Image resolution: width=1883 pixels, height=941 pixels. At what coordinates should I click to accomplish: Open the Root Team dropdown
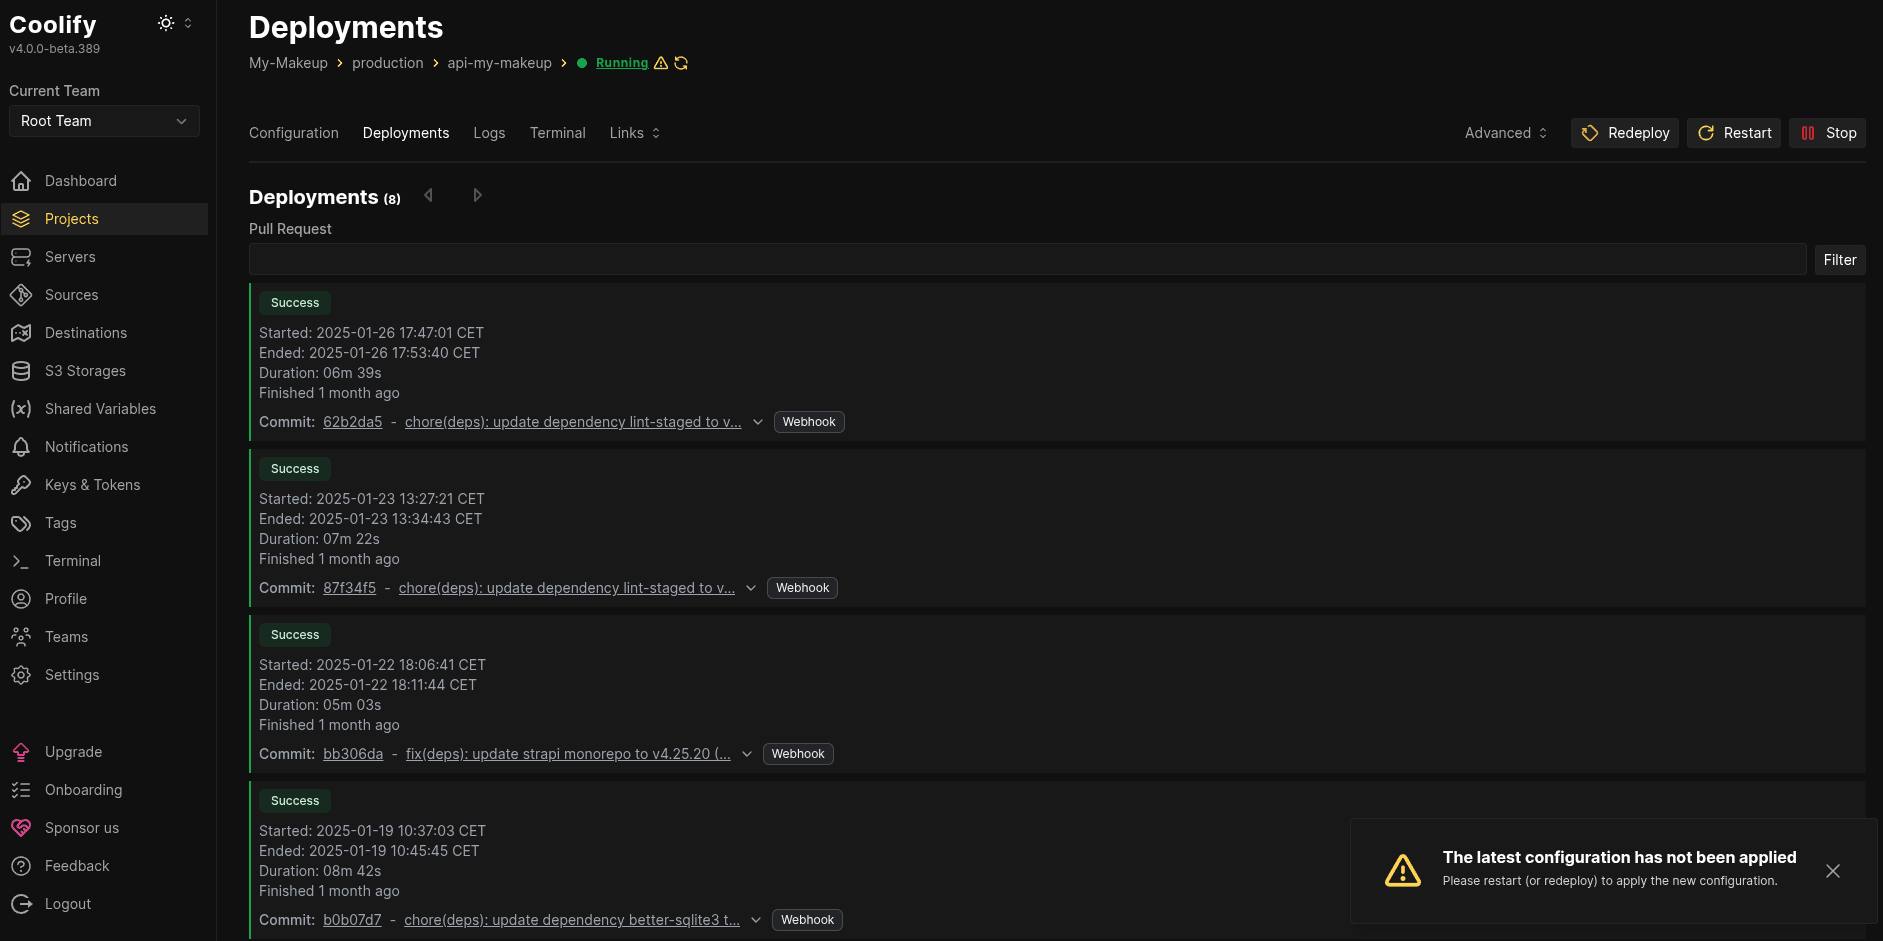[x=104, y=121]
